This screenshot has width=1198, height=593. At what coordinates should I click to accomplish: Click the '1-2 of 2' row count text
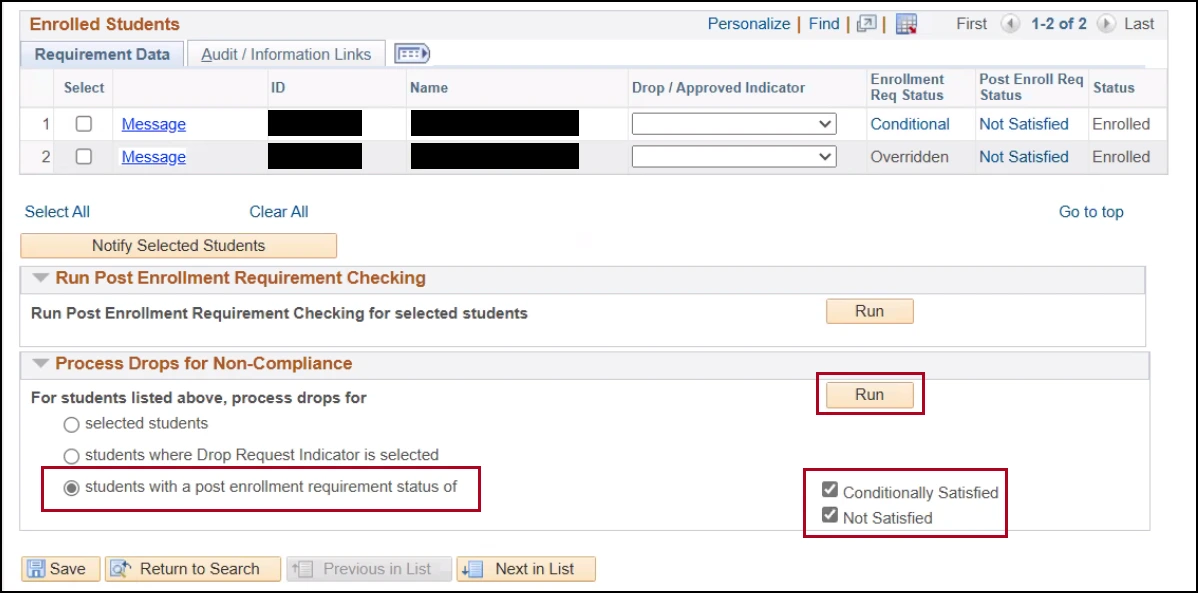[x=1059, y=24]
